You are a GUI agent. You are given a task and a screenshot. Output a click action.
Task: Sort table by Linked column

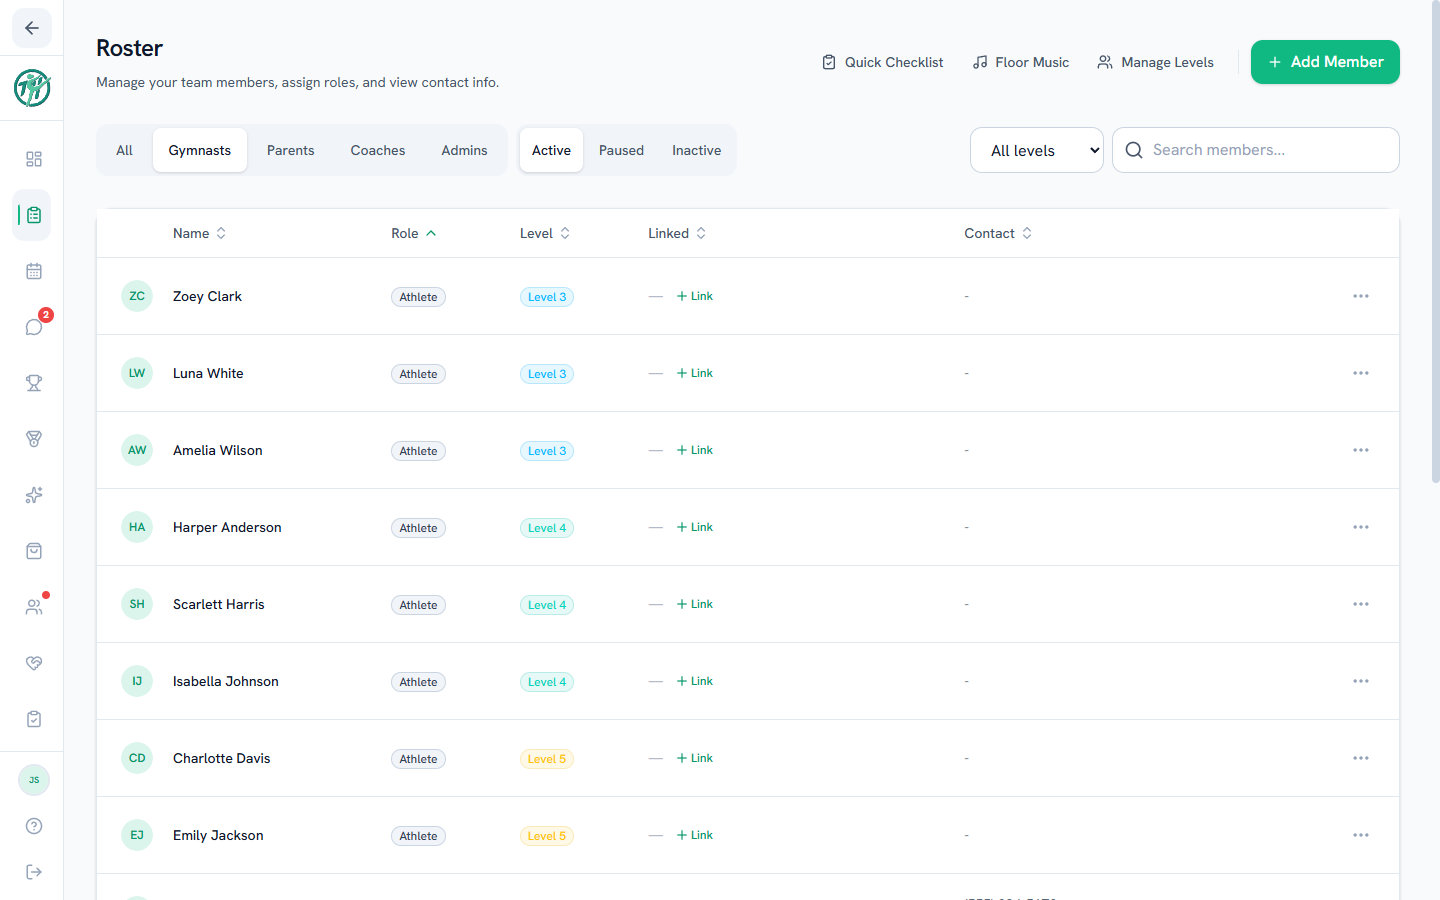pos(677,233)
